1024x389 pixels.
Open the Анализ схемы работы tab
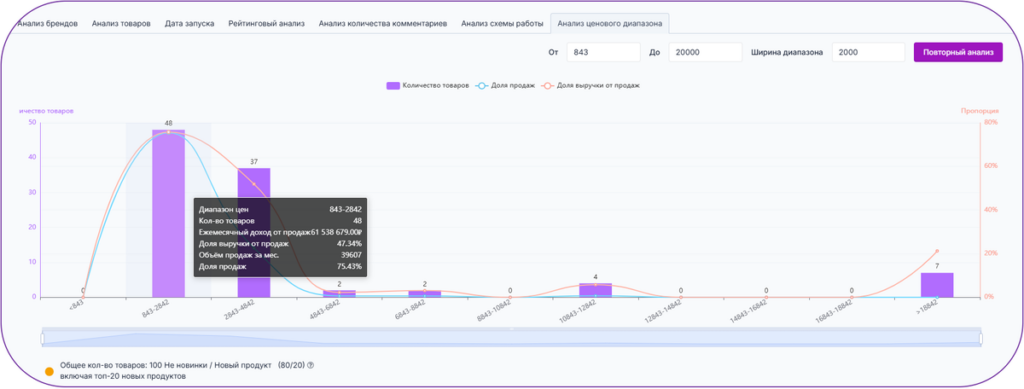(502, 23)
